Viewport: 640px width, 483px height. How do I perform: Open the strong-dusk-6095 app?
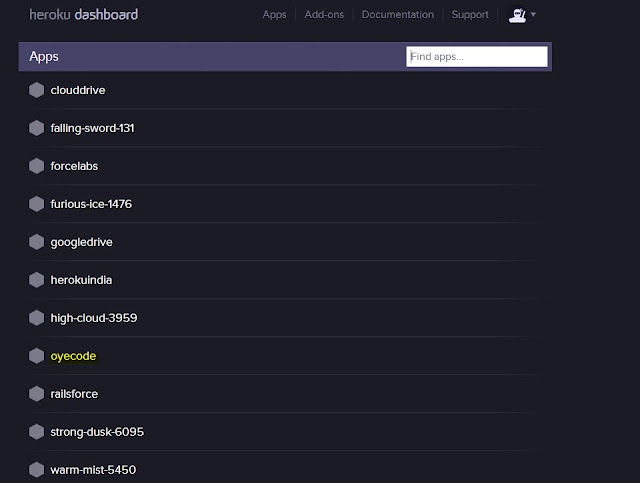tap(97, 432)
